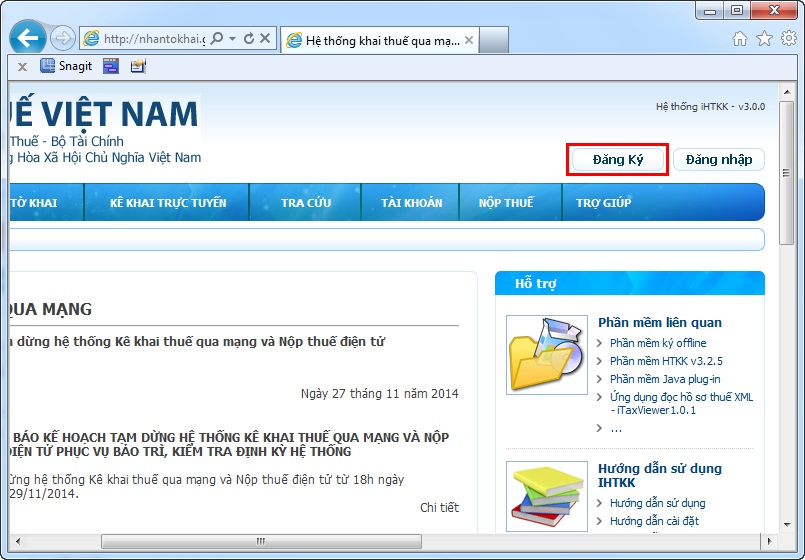
Task: Open the TRA CỨU menu
Action: [306, 203]
